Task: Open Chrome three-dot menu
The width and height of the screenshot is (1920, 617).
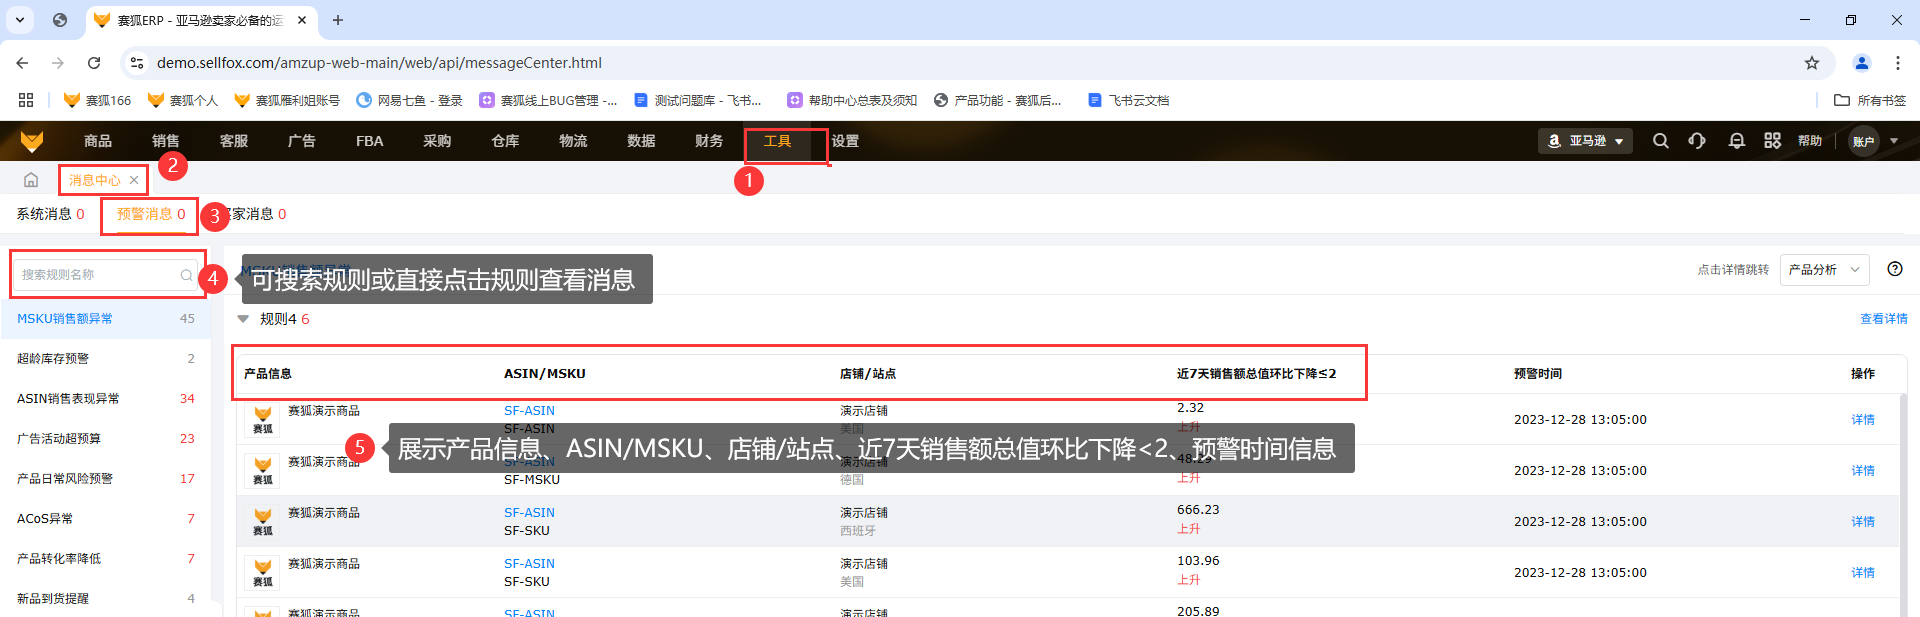Action: (x=1897, y=63)
